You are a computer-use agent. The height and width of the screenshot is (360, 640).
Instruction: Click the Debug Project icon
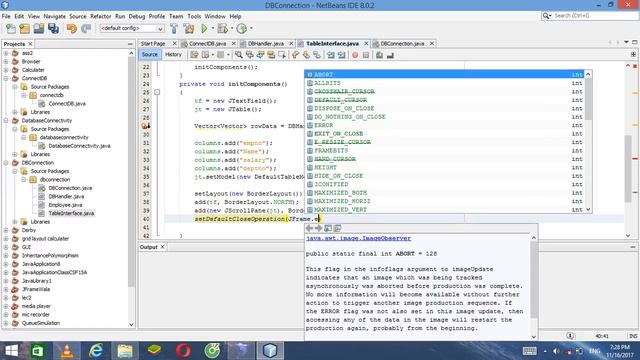point(222,29)
